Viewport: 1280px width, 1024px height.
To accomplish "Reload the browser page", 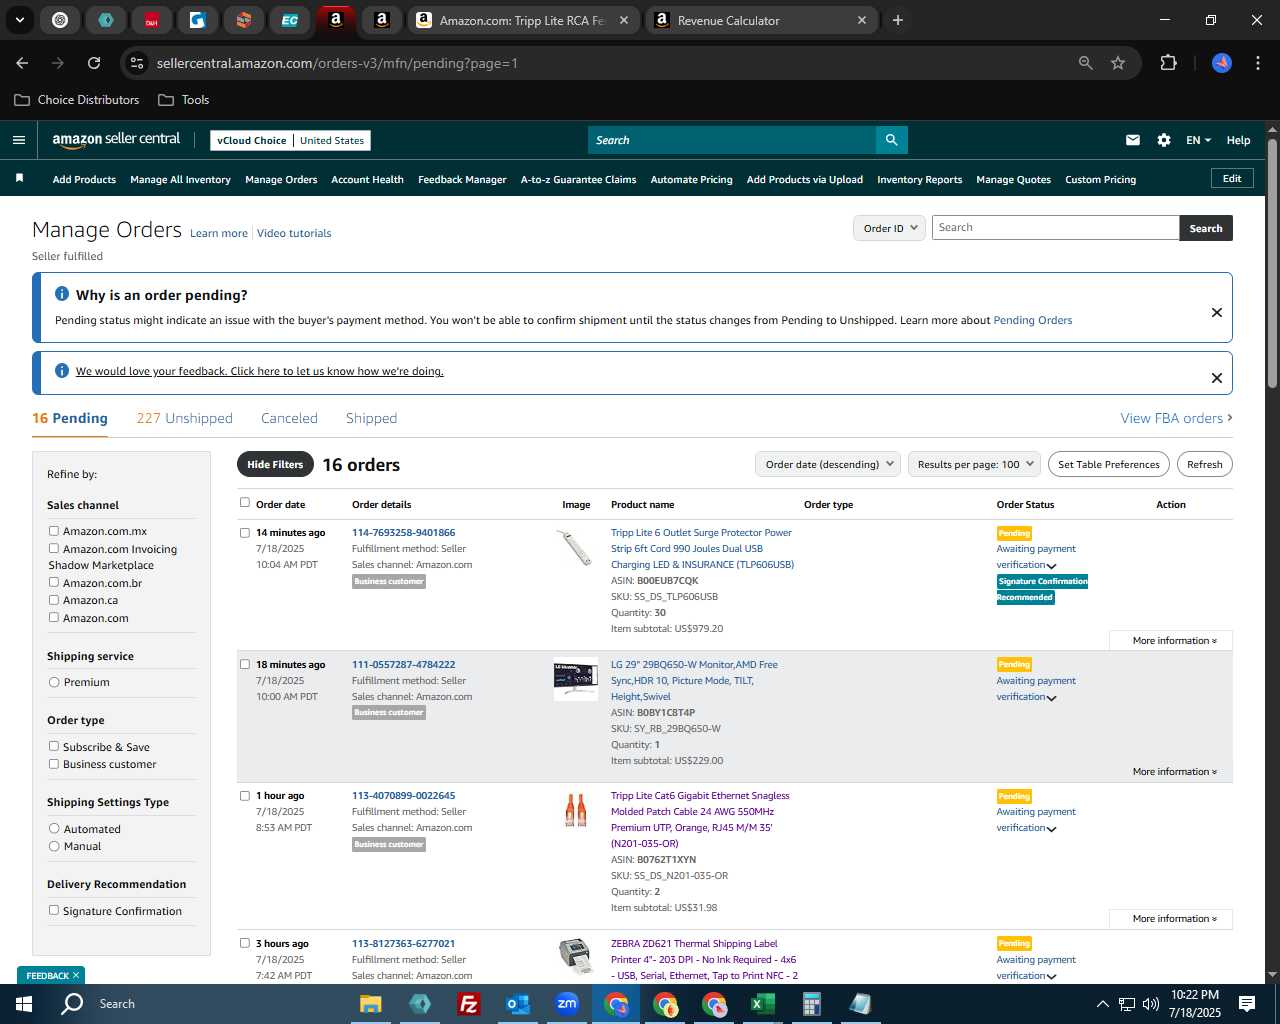I will 94,63.
